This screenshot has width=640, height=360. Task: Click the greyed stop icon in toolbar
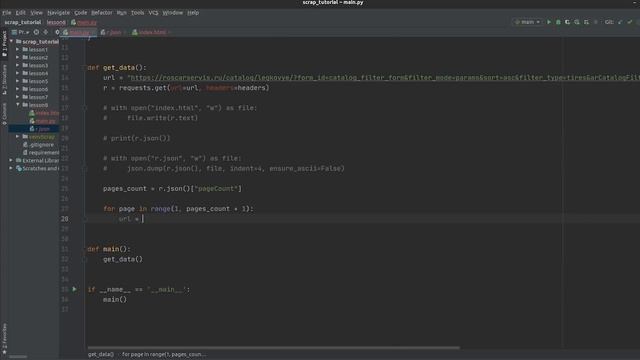pyautogui.click(x=596, y=22)
